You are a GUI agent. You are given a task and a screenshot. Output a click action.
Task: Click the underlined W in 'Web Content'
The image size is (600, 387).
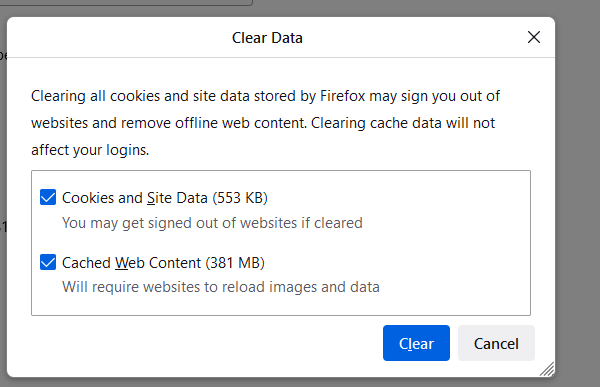point(122,263)
